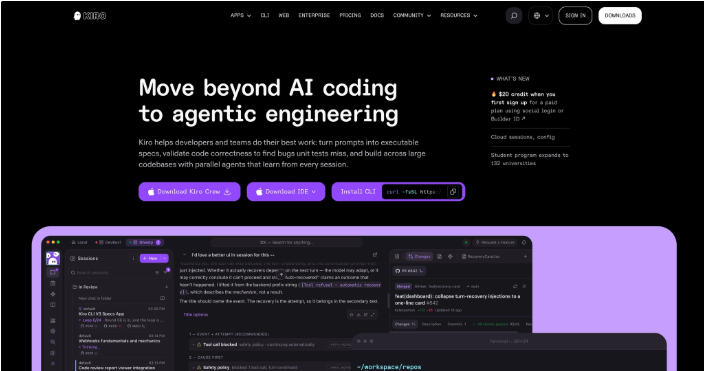Click the Kiro ghost logo in header
The height and width of the screenshot is (371, 704).
click(90, 16)
